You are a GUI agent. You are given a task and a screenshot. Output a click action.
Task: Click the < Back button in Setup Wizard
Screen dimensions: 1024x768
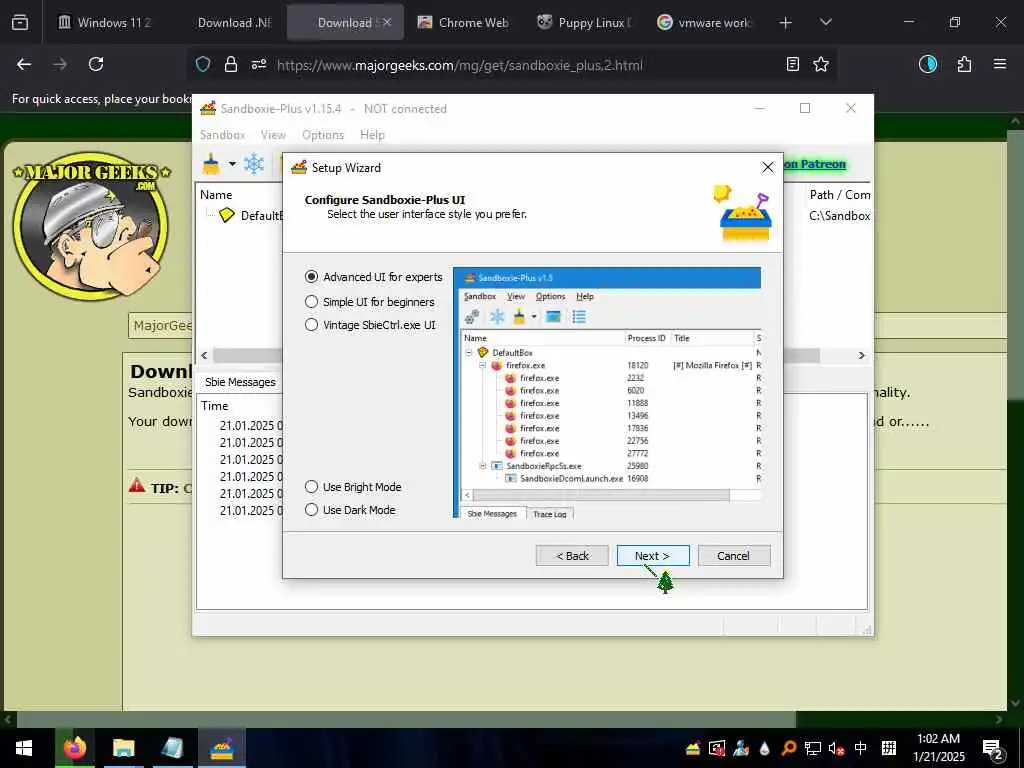coord(572,556)
